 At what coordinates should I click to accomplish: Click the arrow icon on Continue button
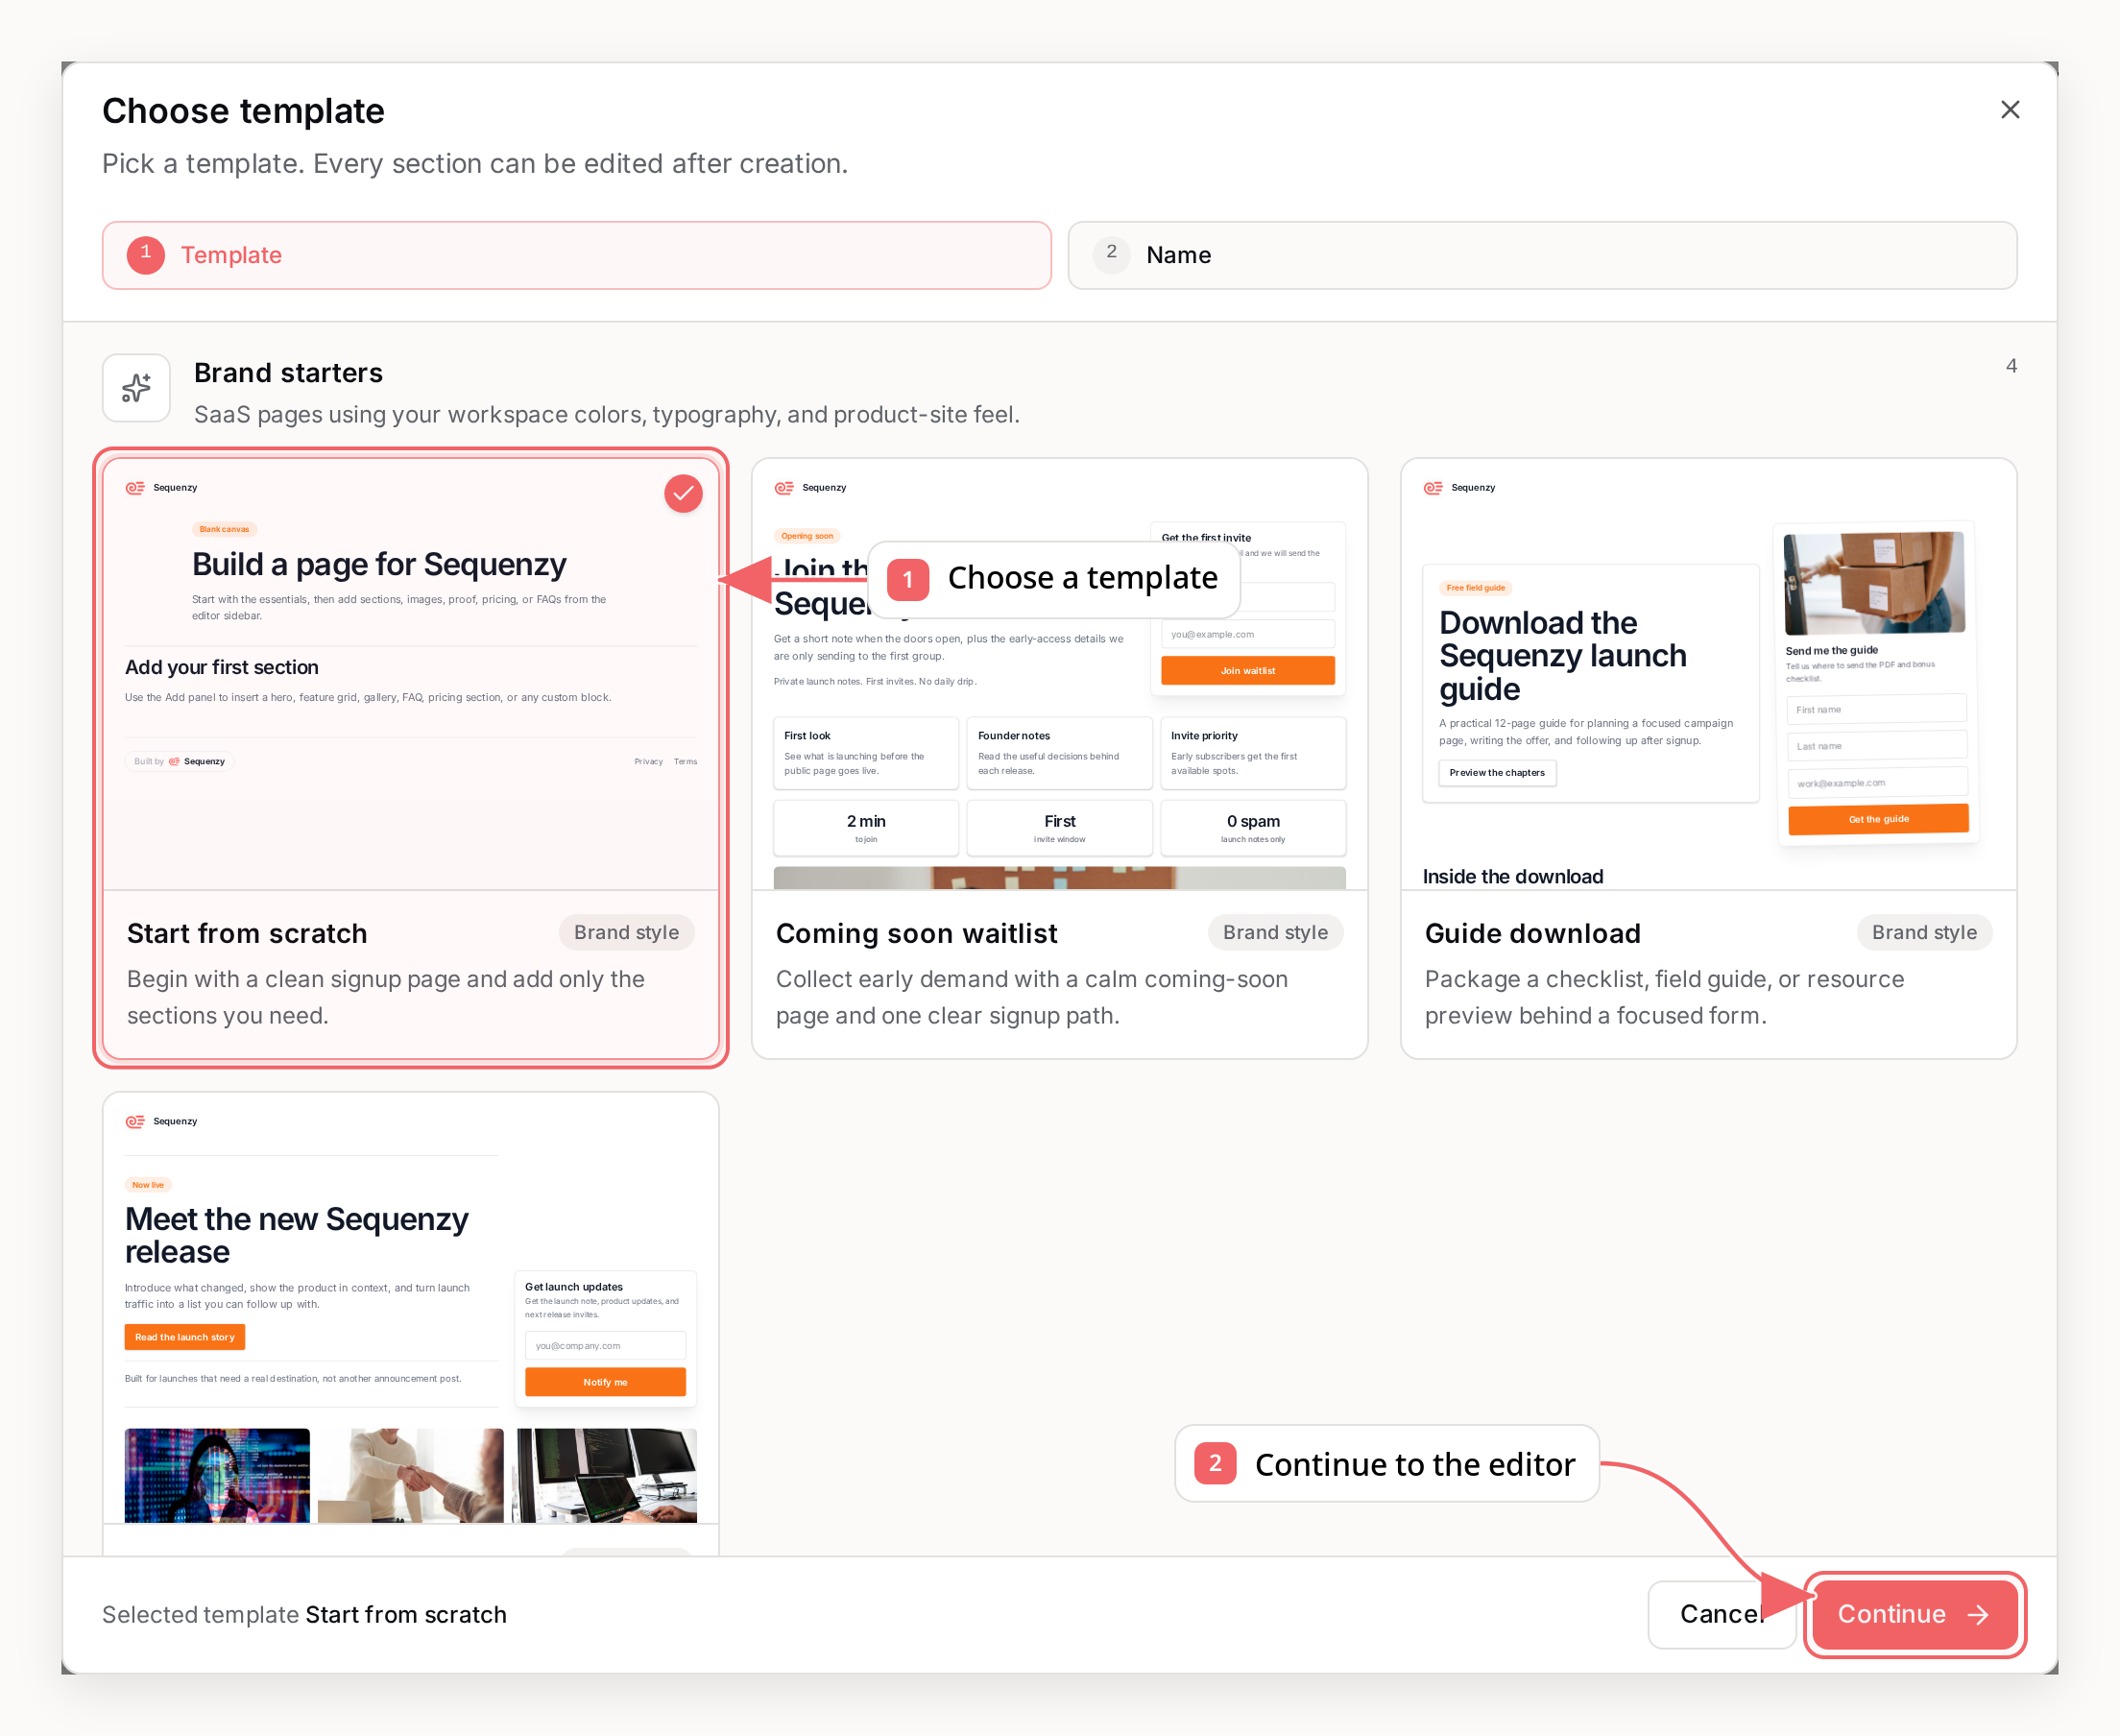[x=1977, y=1615]
